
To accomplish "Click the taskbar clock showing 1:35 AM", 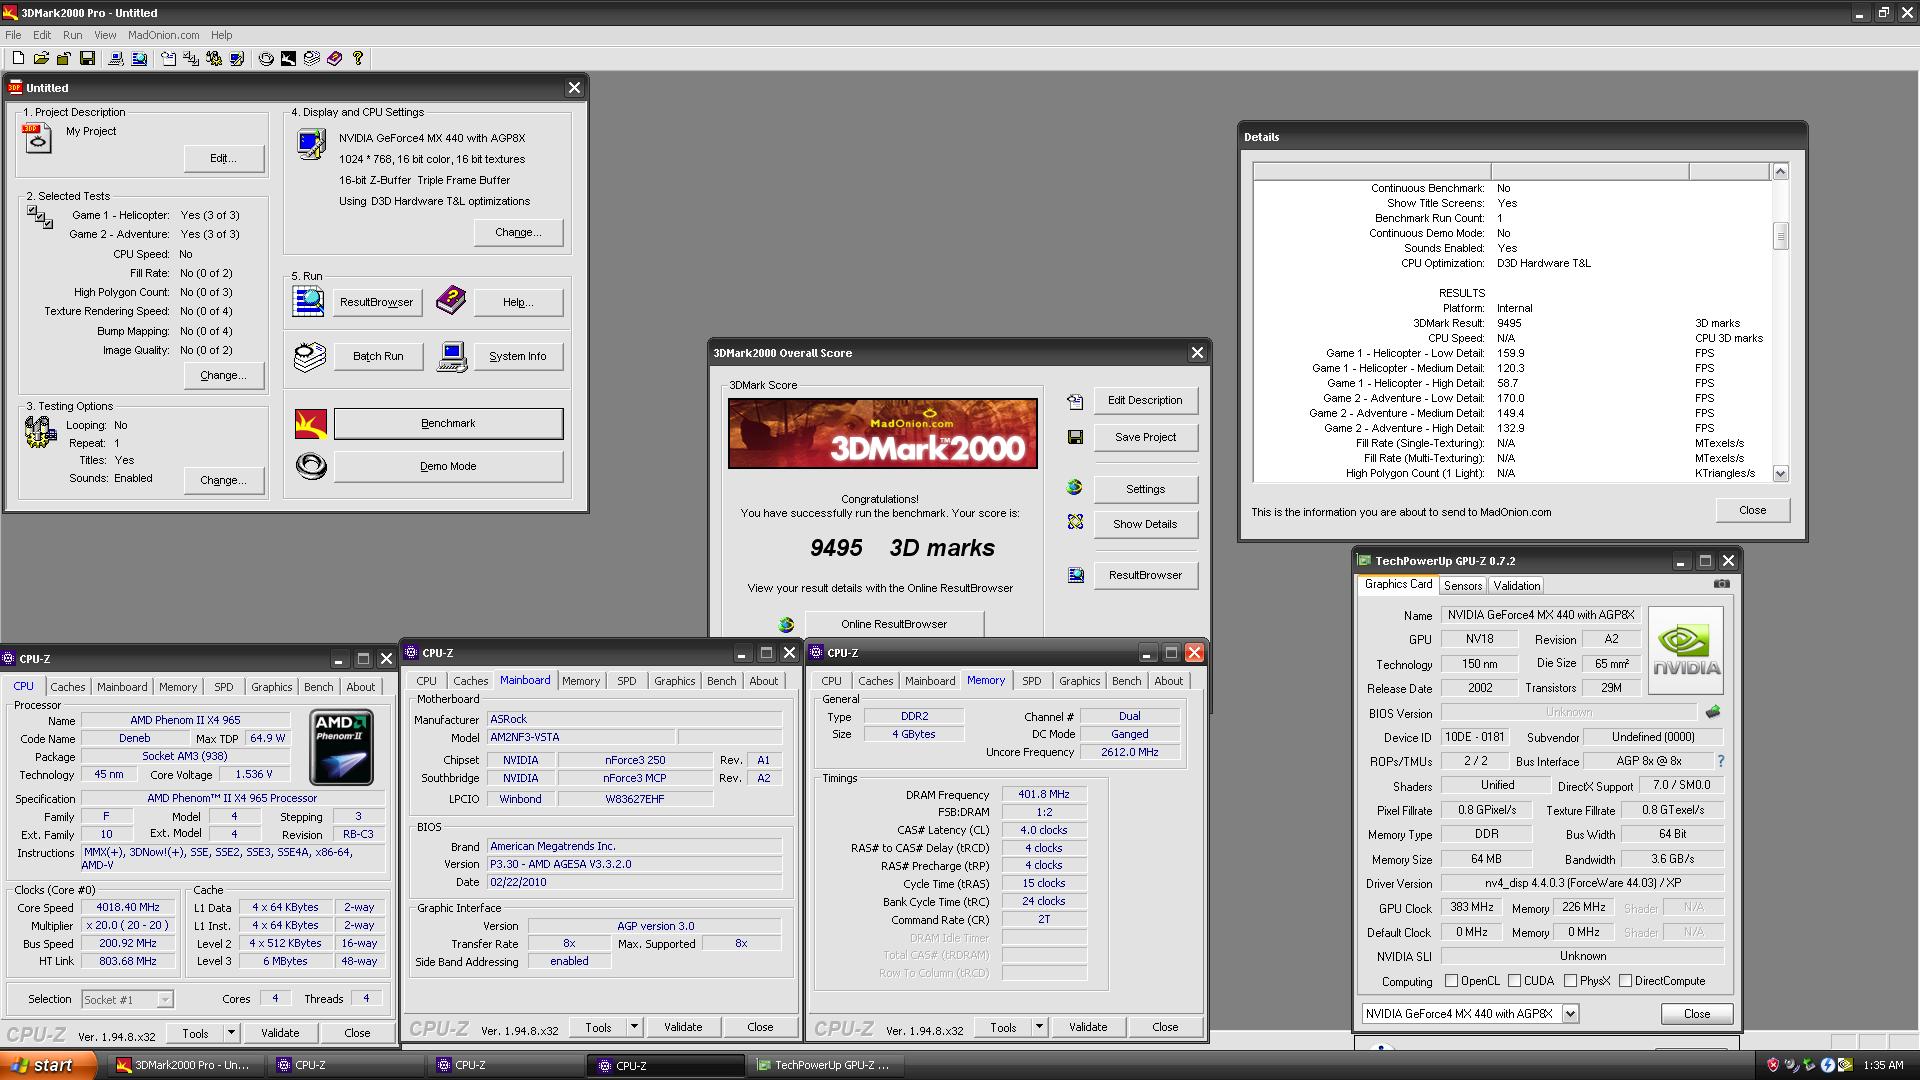I will (1883, 1066).
